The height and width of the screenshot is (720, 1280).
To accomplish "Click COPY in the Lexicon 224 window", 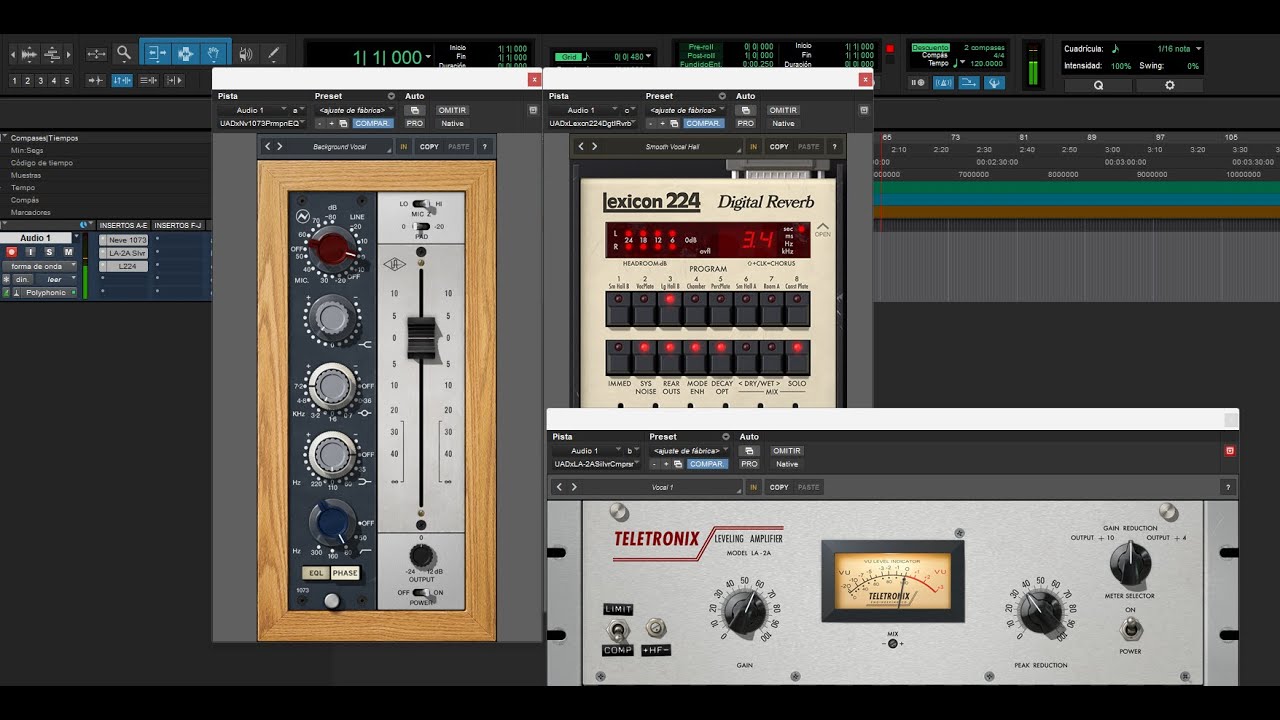I will pos(779,146).
